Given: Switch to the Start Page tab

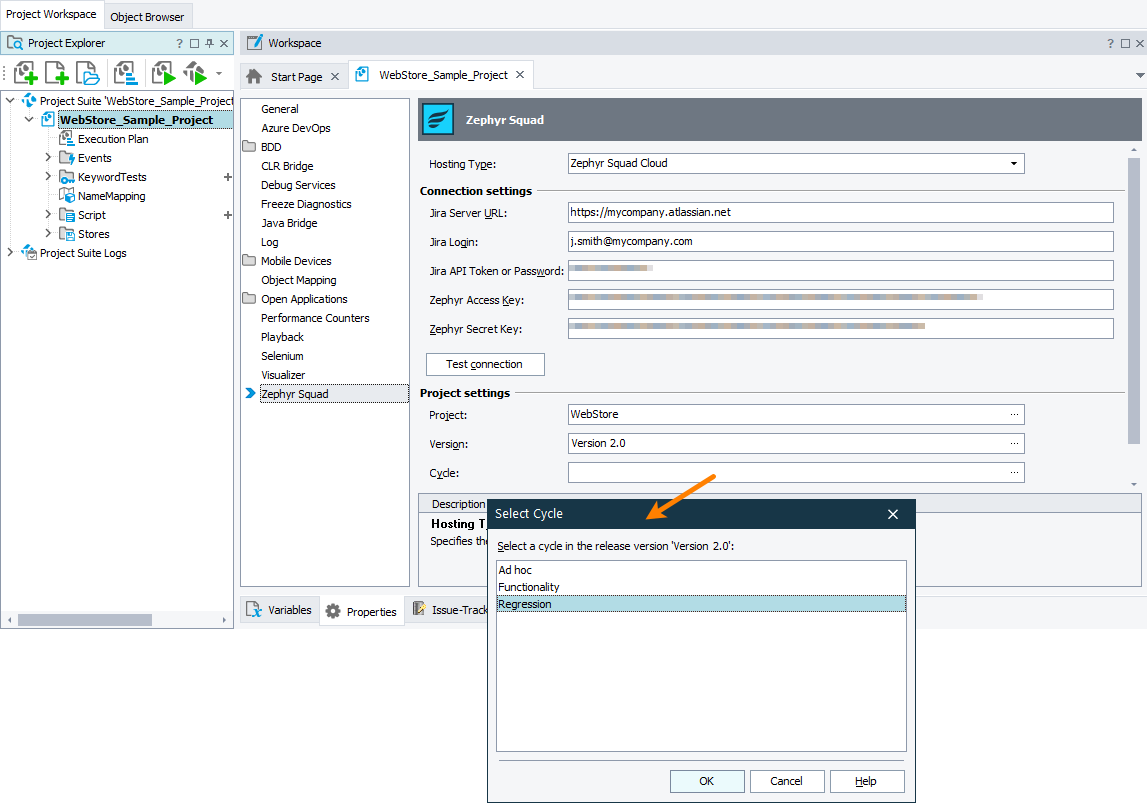Looking at the screenshot, I should (x=296, y=76).
